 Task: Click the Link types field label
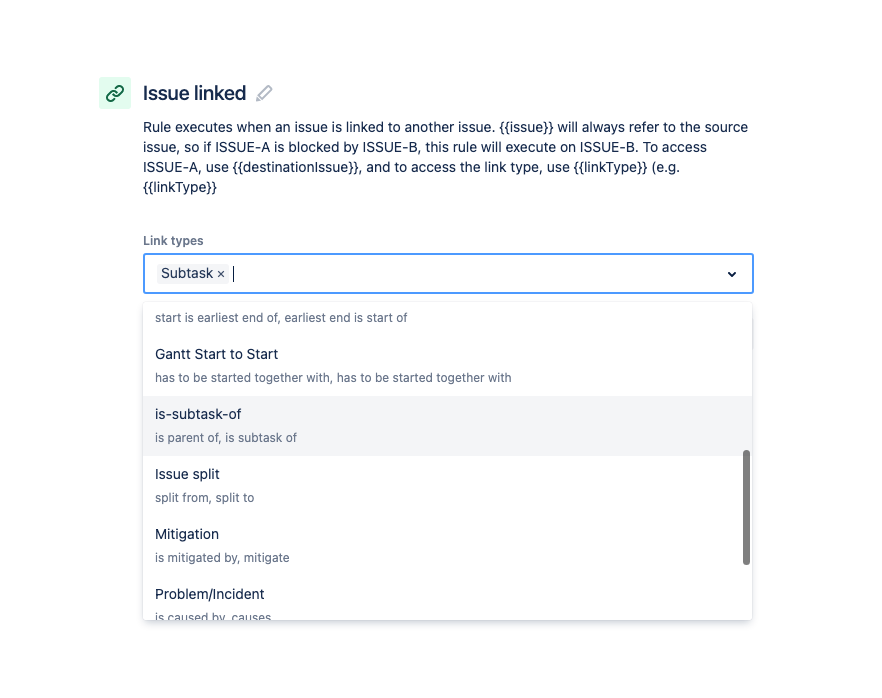tap(173, 241)
